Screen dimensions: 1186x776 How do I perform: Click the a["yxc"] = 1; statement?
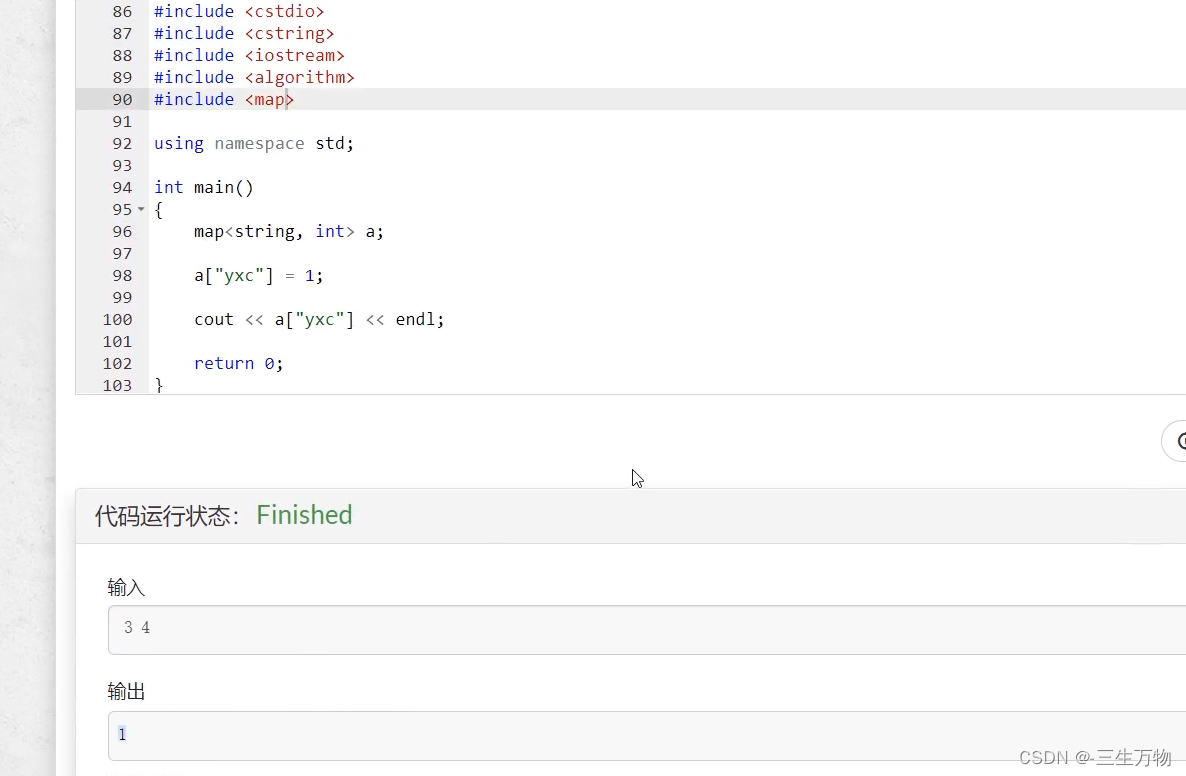tap(259, 275)
